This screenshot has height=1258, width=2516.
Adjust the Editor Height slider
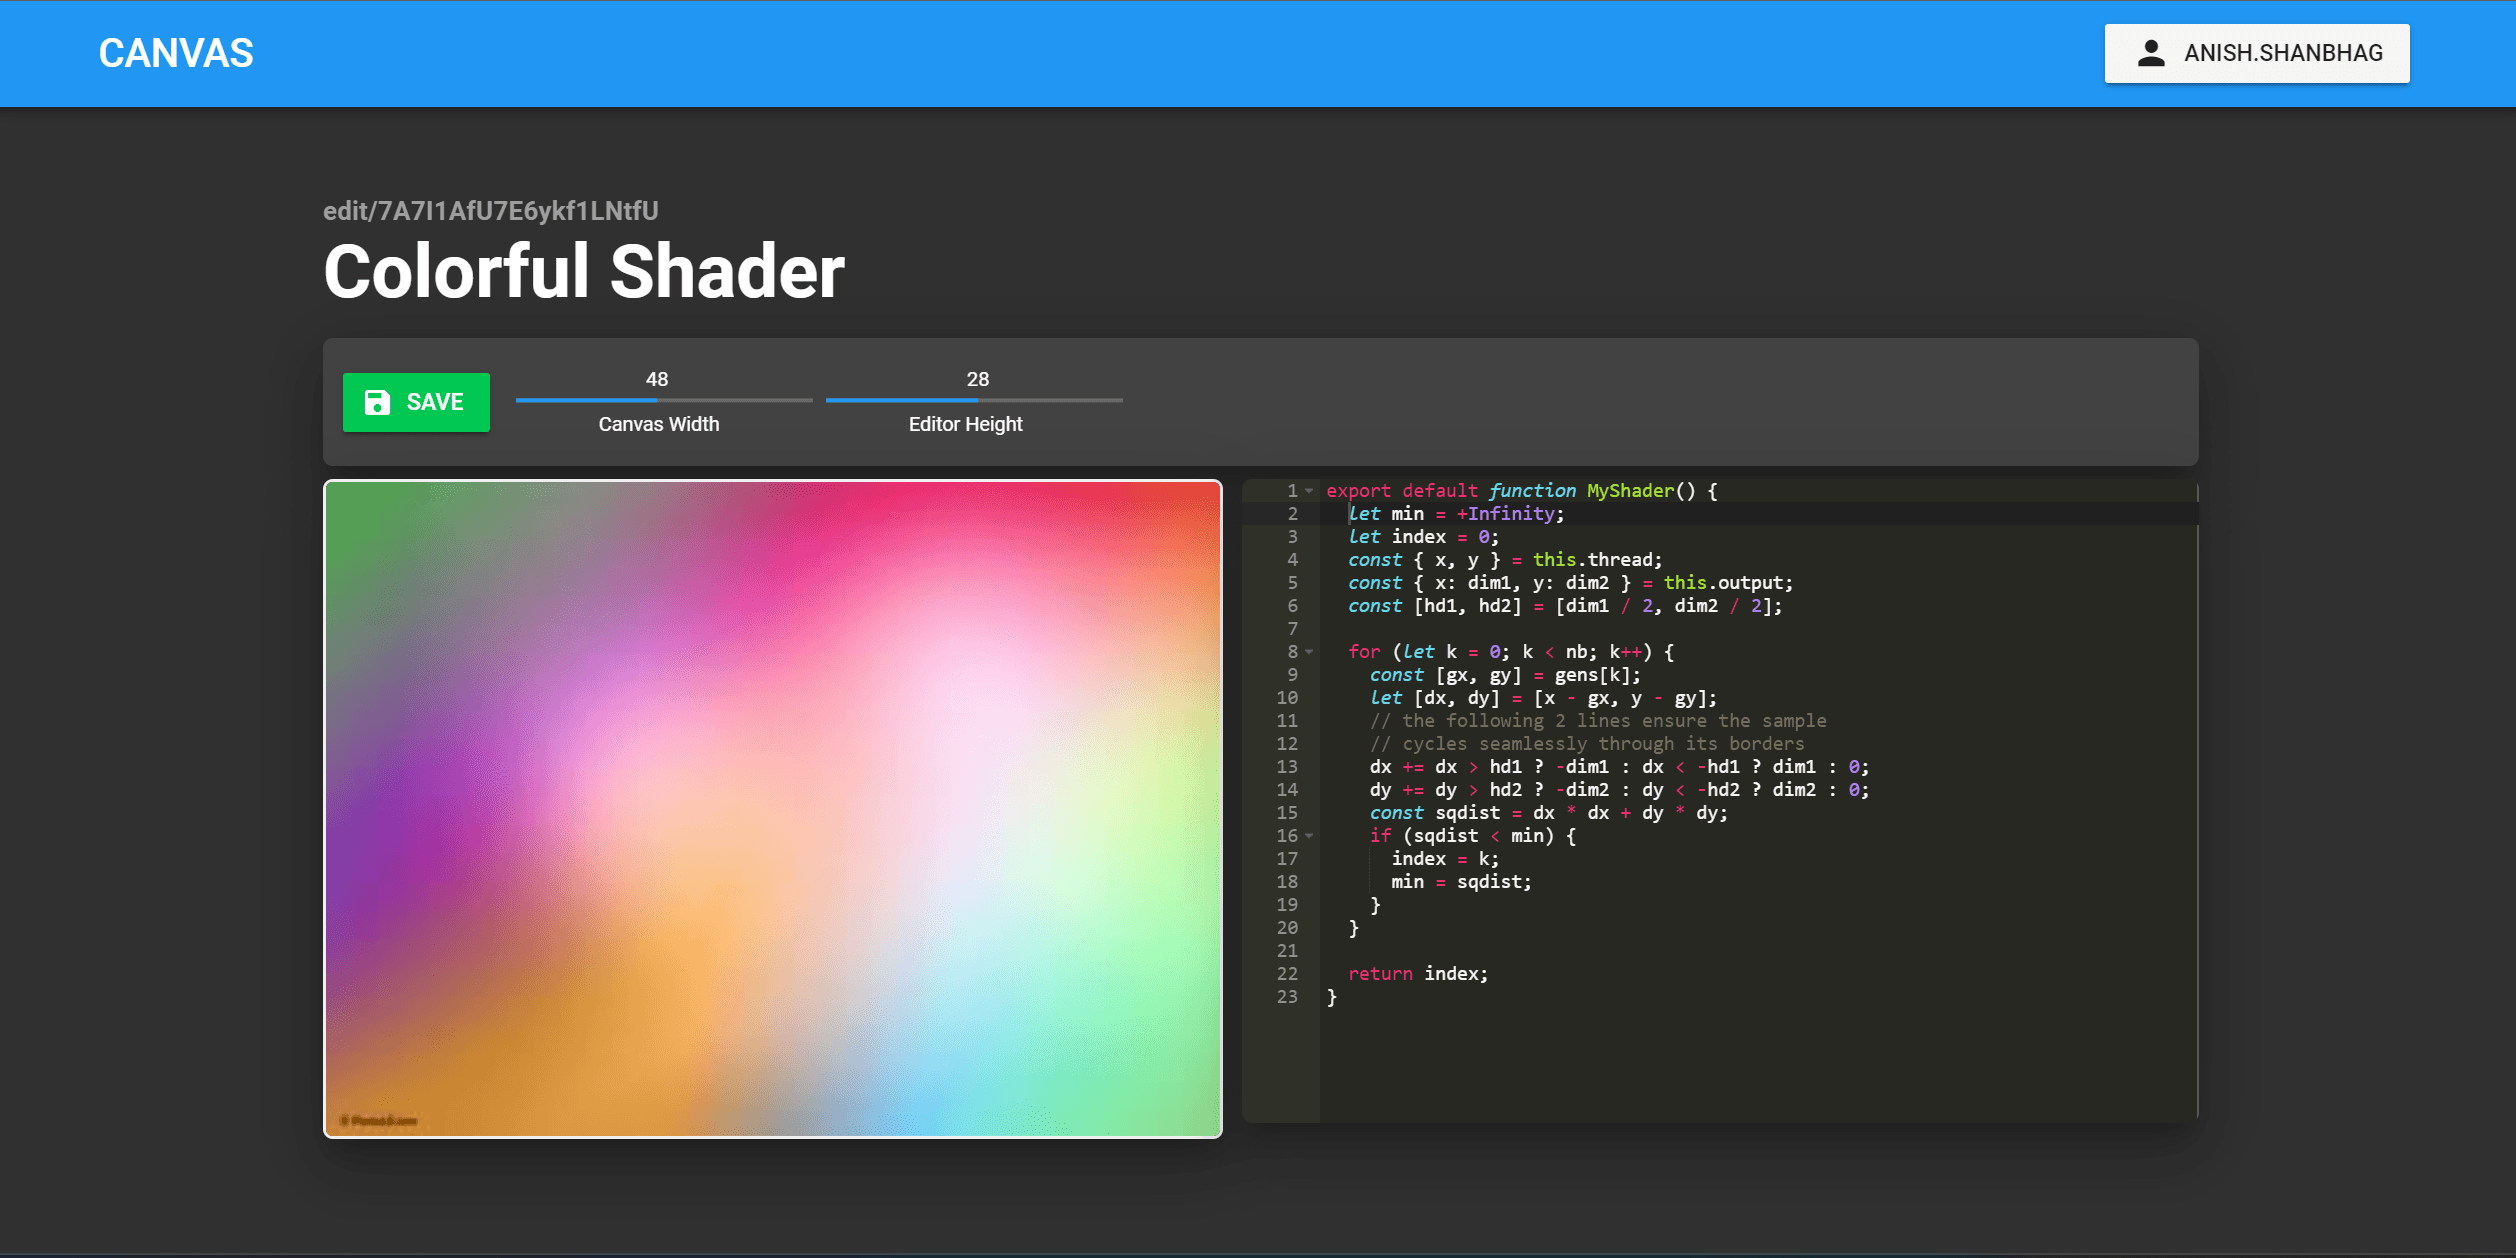pyautogui.click(x=974, y=400)
